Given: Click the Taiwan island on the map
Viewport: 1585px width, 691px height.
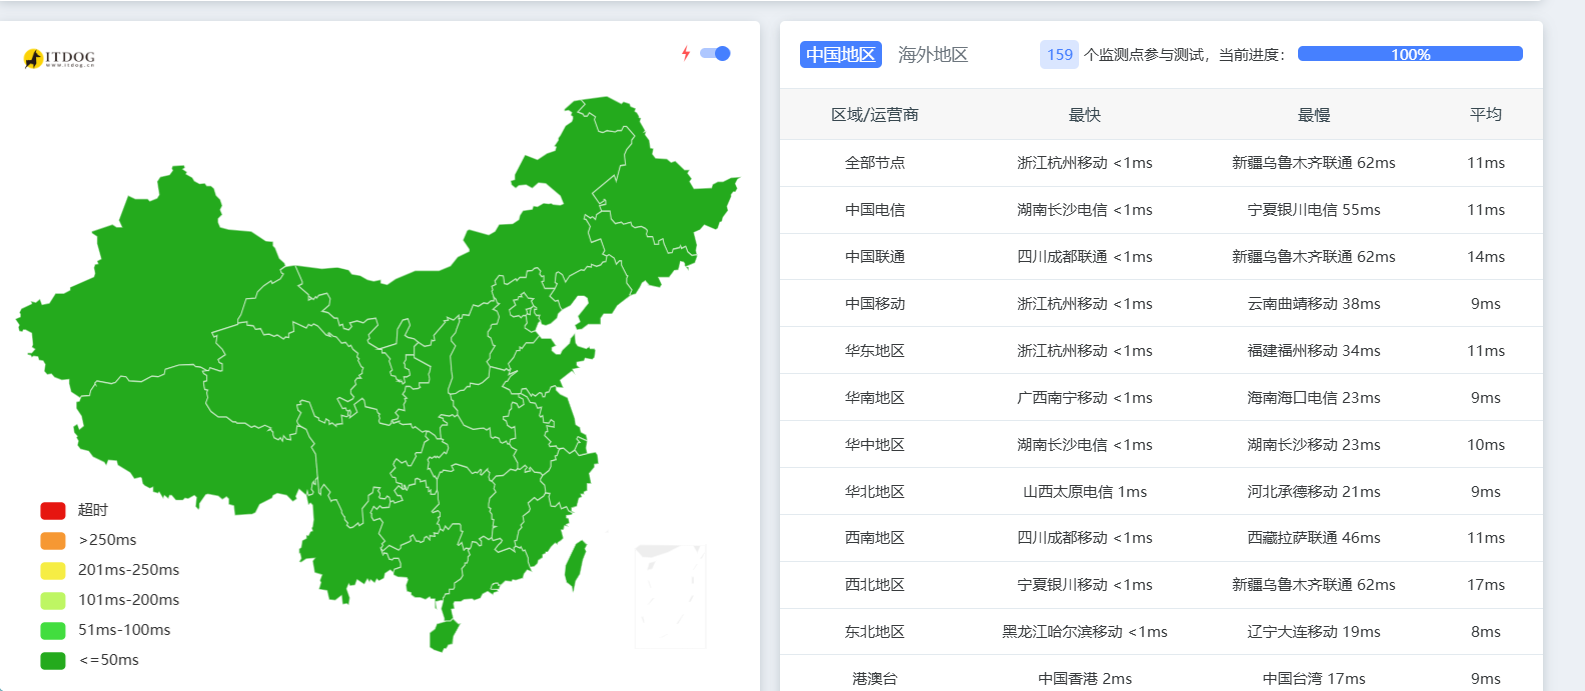Looking at the screenshot, I should click(575, 564).
